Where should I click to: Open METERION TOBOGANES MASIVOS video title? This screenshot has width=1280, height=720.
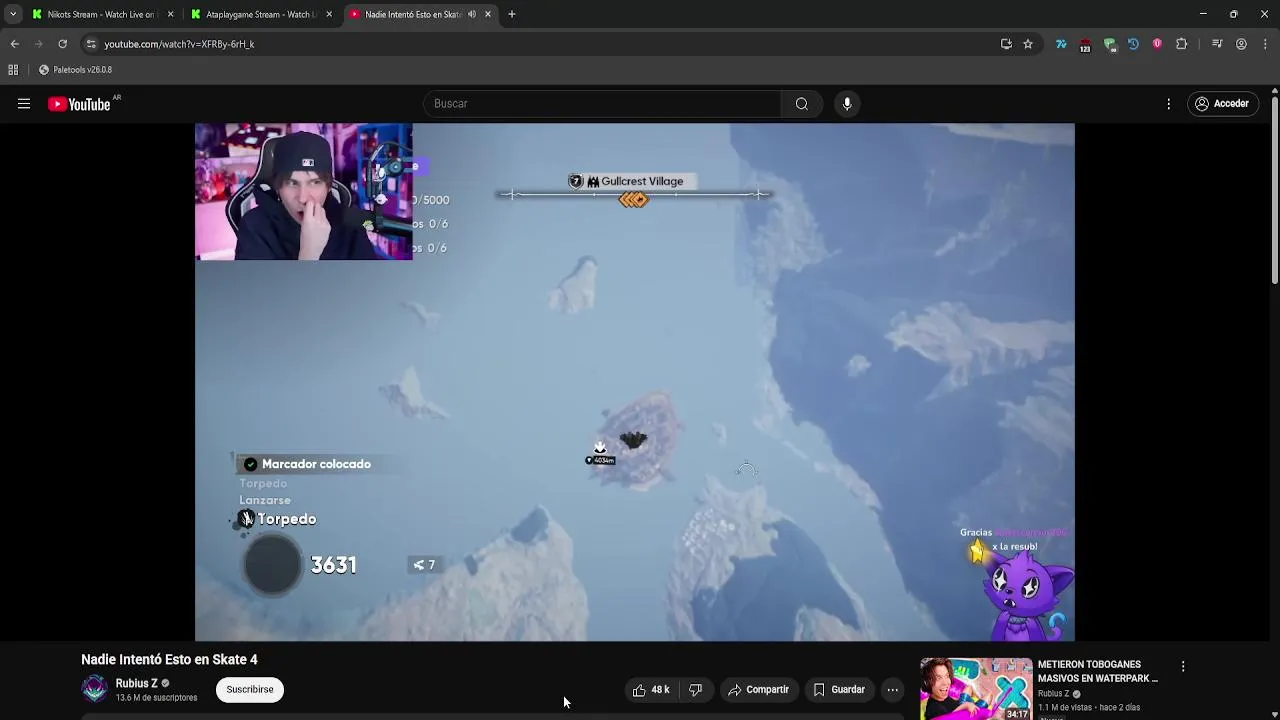pos(1097,671)
